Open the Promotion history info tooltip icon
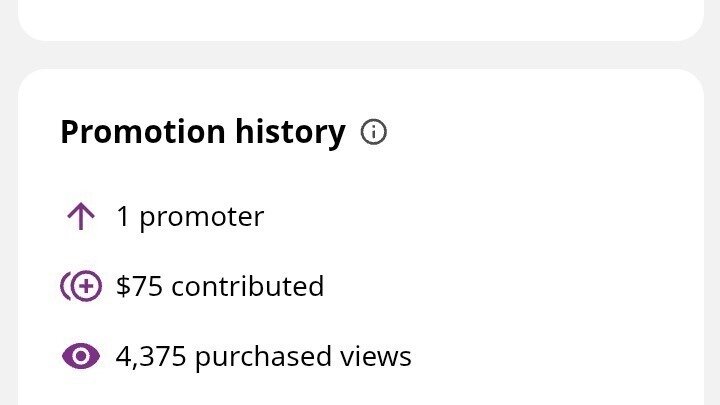The width and height of the screenshot is (720, 405). (x=374, y=132)
